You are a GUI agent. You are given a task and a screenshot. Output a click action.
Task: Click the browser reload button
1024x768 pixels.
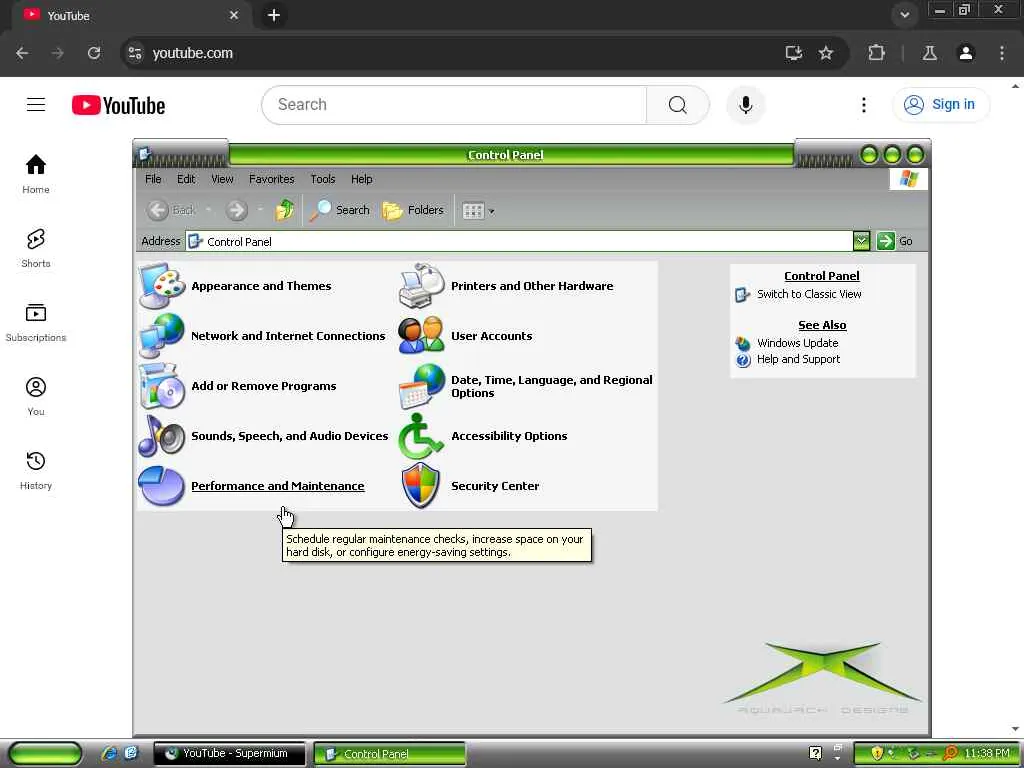(x=94, y=53)
